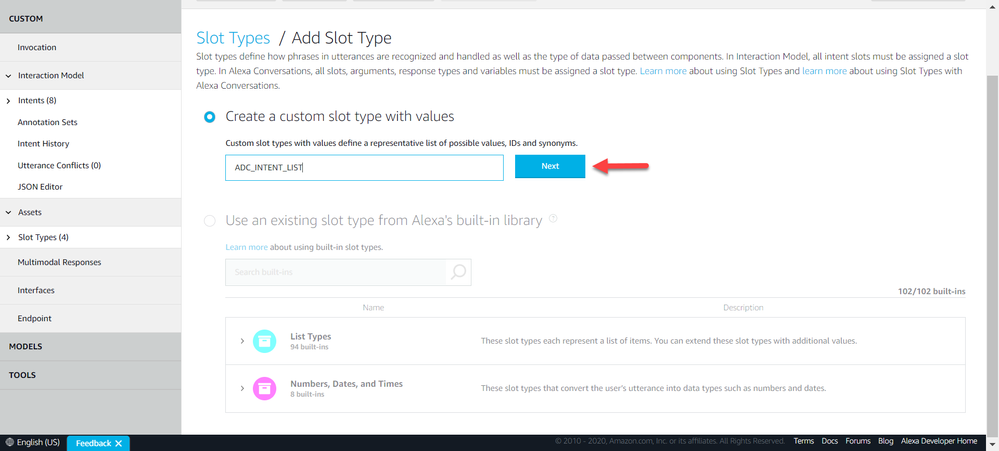
Task: Click the help icon beside built-in library heading
Action: click(x=553, y=219)
